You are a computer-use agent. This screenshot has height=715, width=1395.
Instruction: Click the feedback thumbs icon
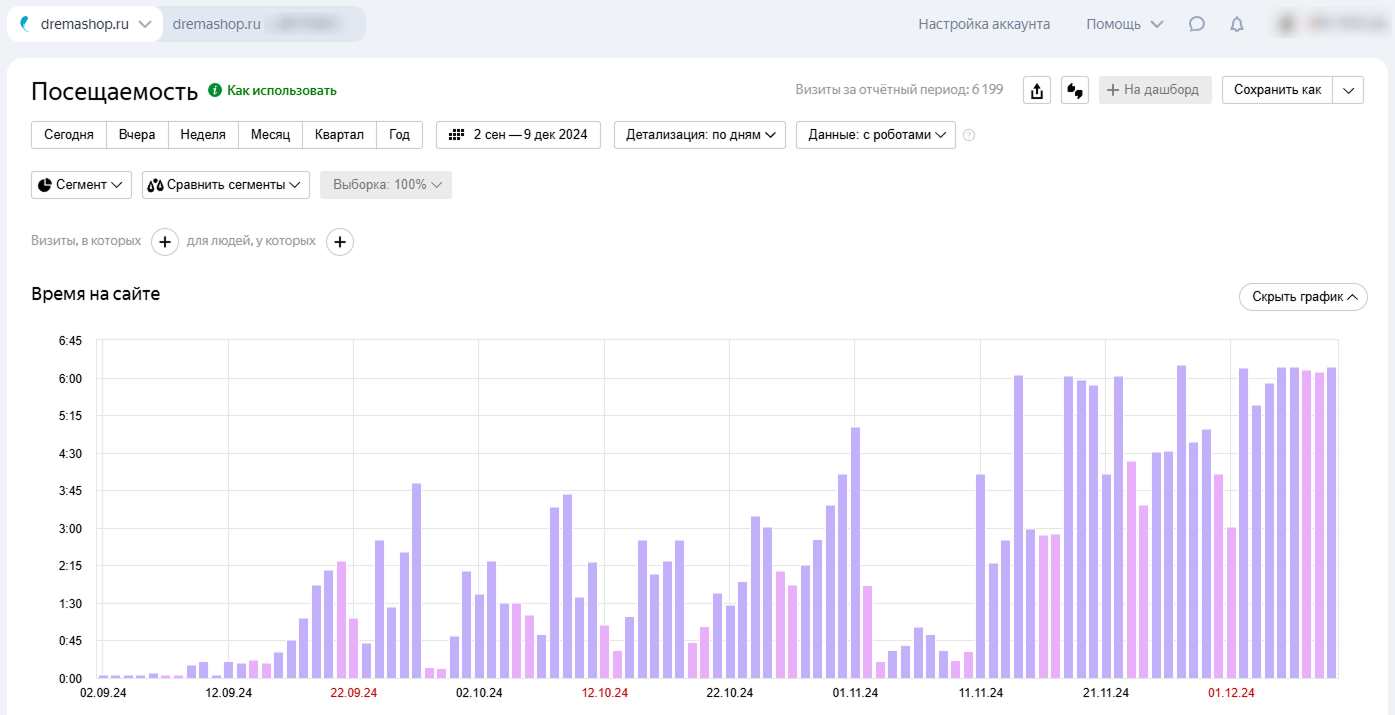(1075, 90)
